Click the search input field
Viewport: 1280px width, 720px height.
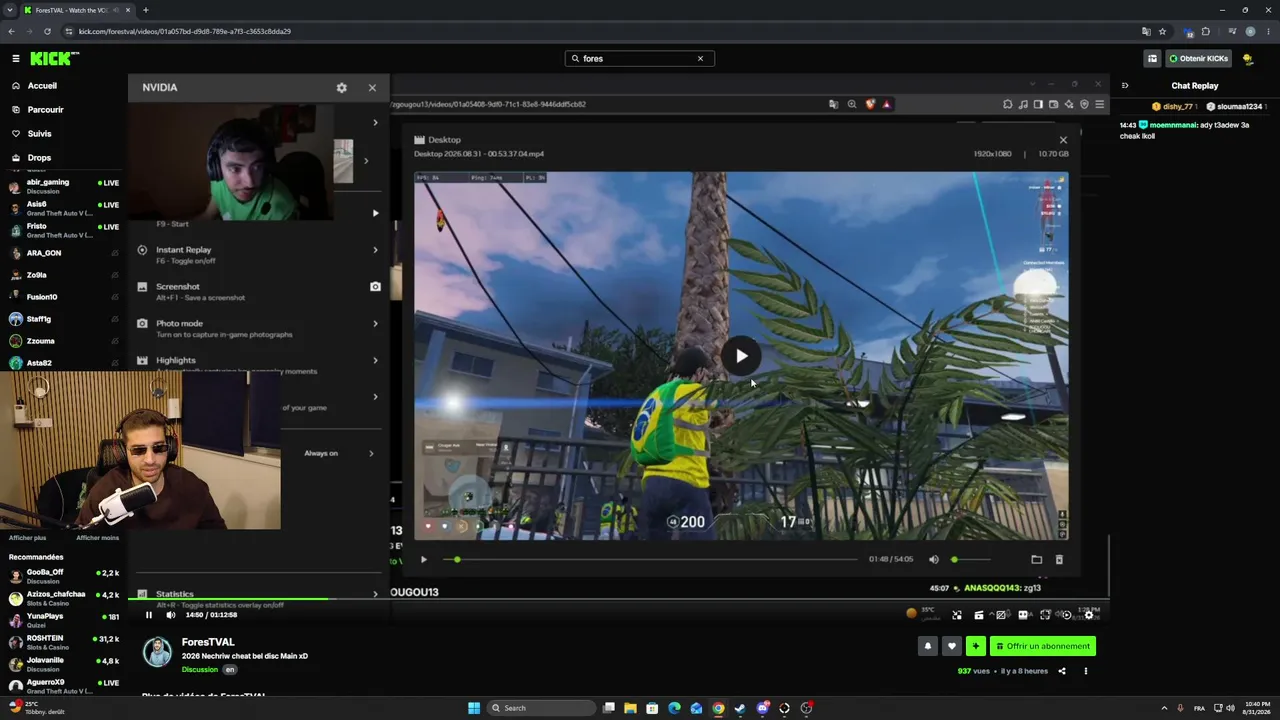pyautogui.click(x=640, y=59)
